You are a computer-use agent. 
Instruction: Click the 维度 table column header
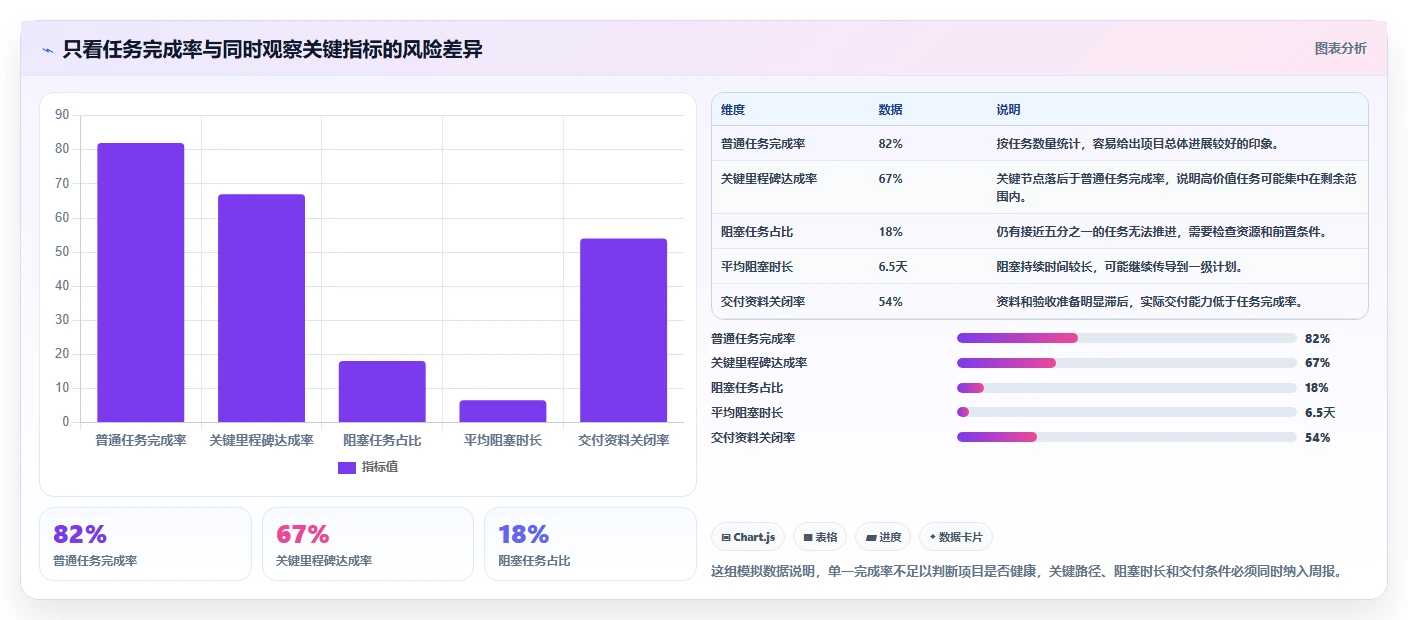click(733, 110)
